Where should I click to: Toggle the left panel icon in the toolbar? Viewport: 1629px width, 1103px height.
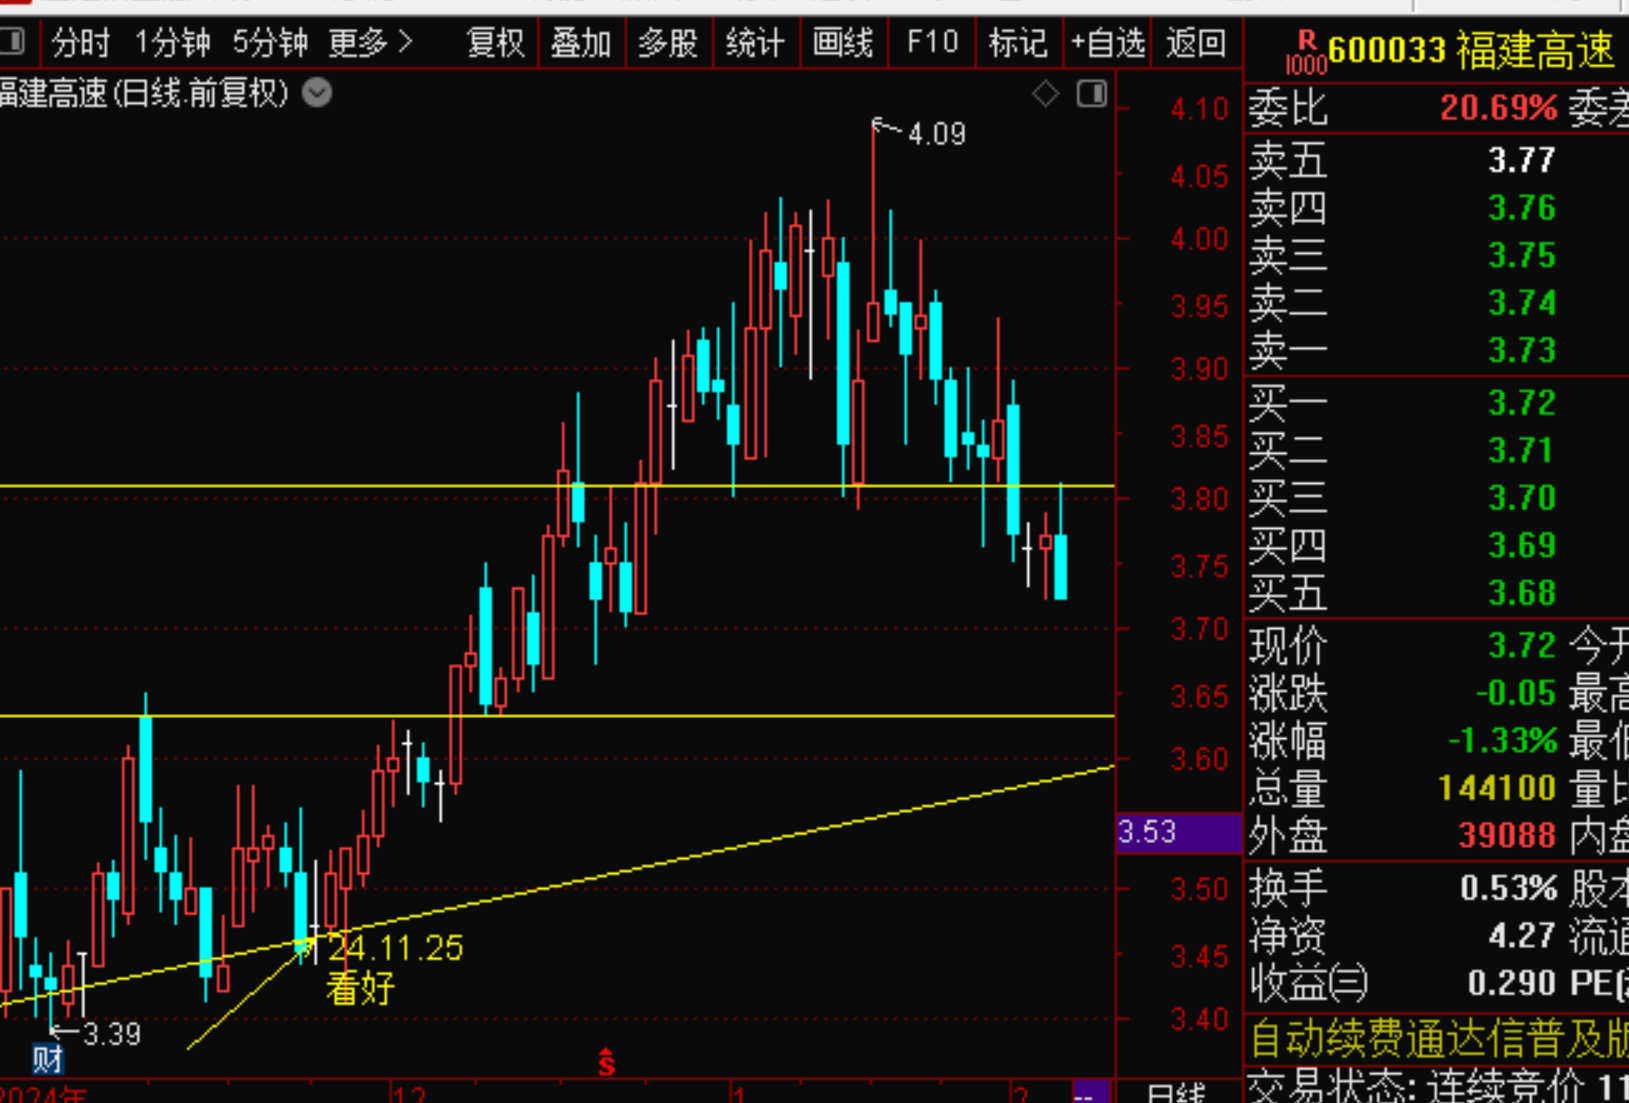pos(12,42)
